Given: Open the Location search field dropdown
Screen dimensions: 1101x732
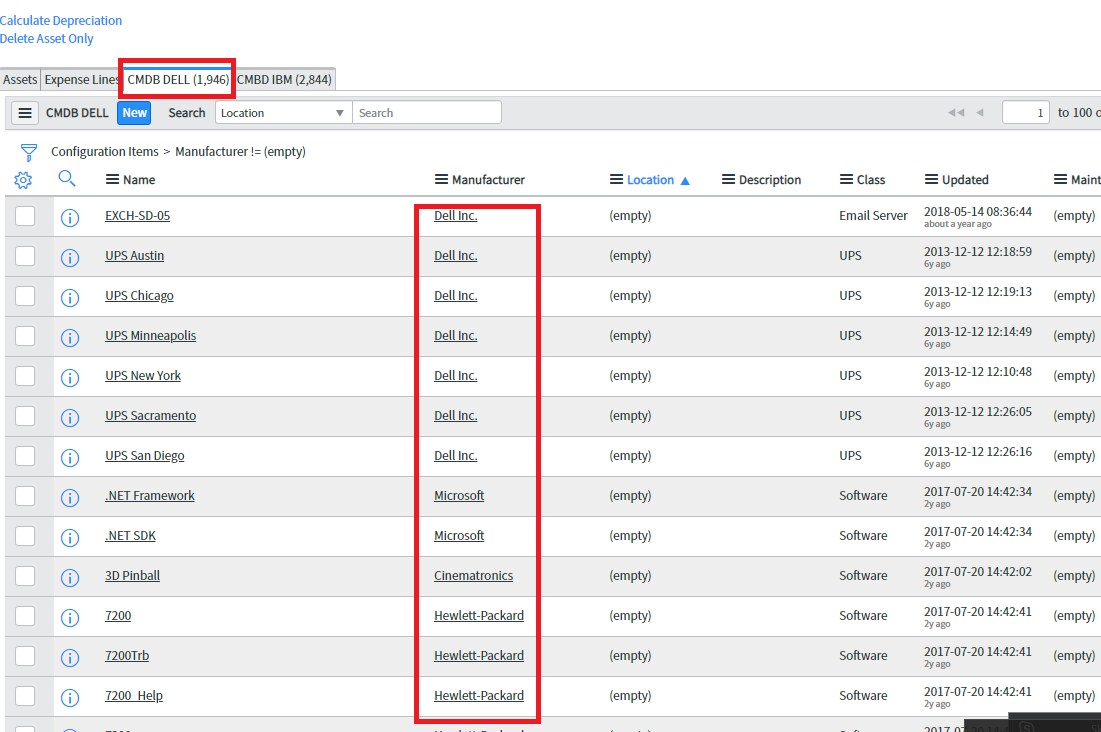Looking at the screenshot, I should click(x=283, y=112).
